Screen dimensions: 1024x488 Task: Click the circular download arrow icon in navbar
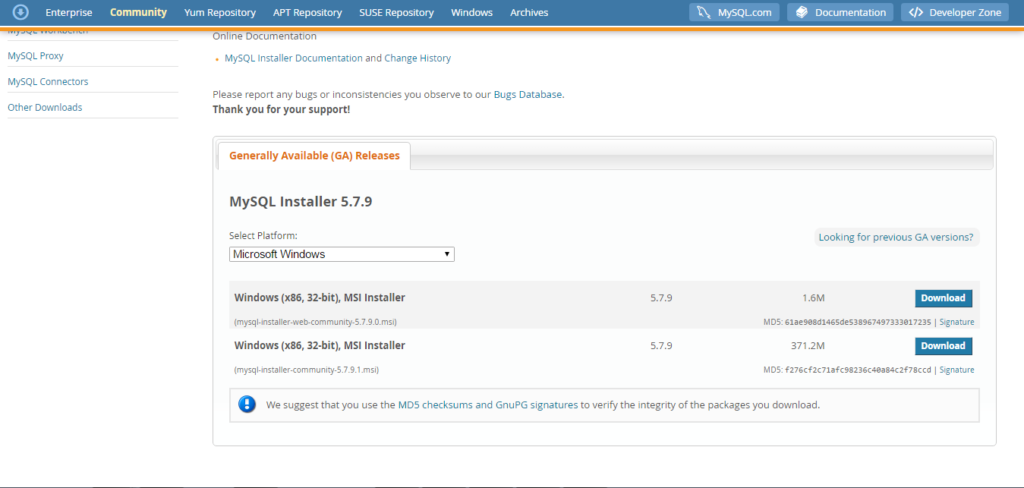pyautogui.click(x=21, y=12)
